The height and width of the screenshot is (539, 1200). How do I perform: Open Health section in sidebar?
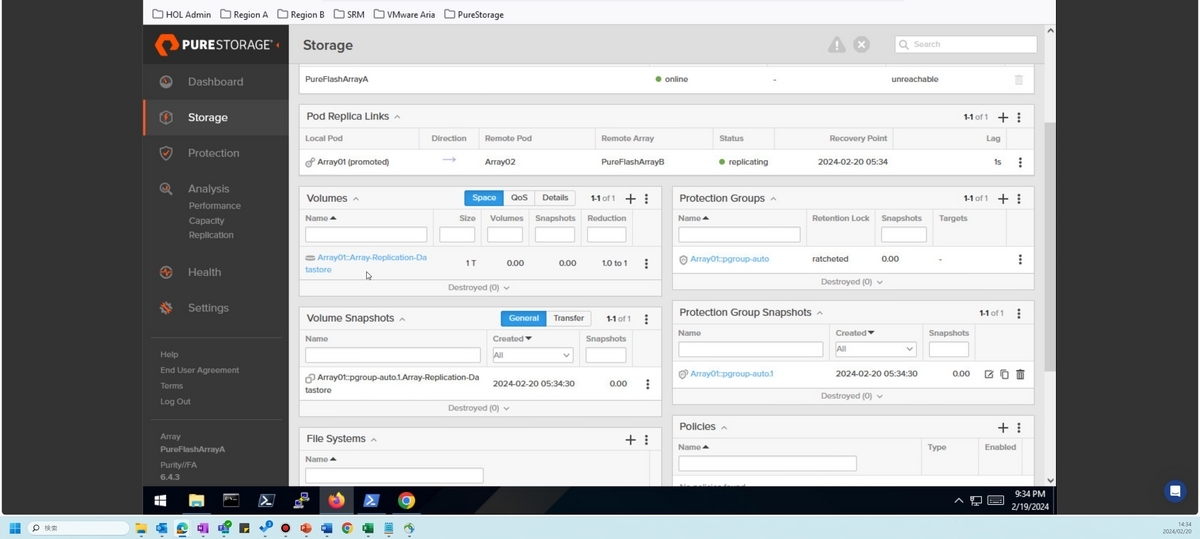204,272
